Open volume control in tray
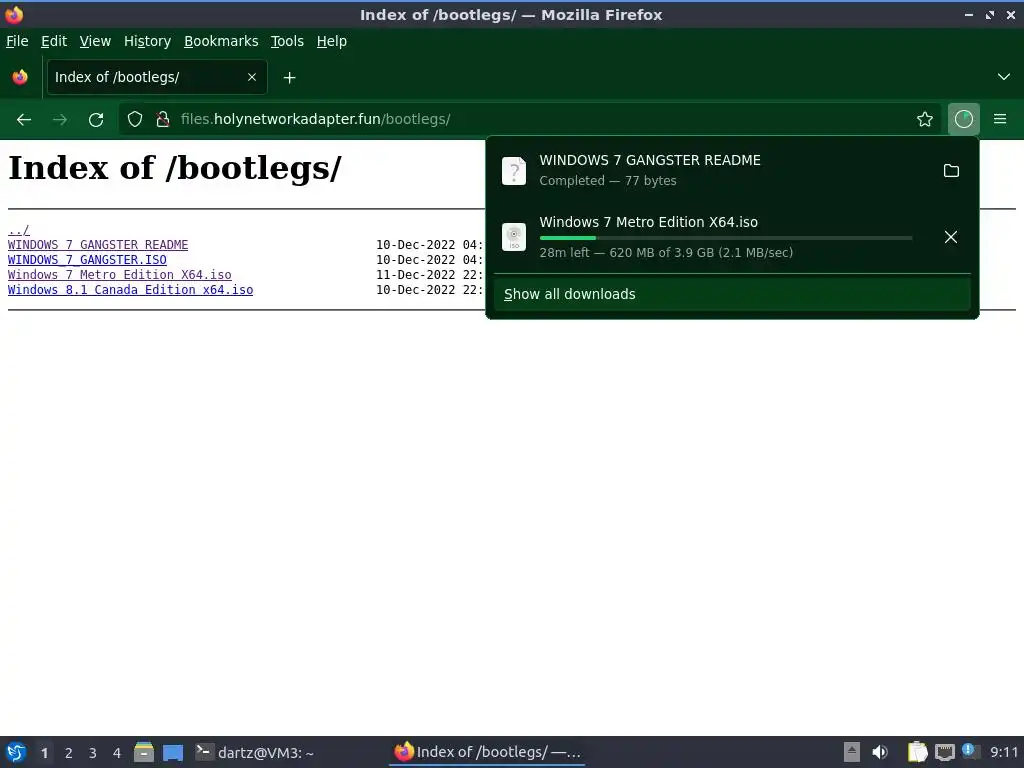The image size is (1024, 768). [x=880, y=752]
